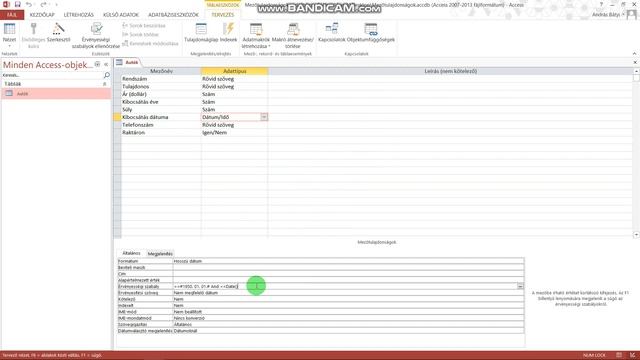Open the Tulajdonságlap property sheet
Screen dimensions: 640x360
[201, 33]
